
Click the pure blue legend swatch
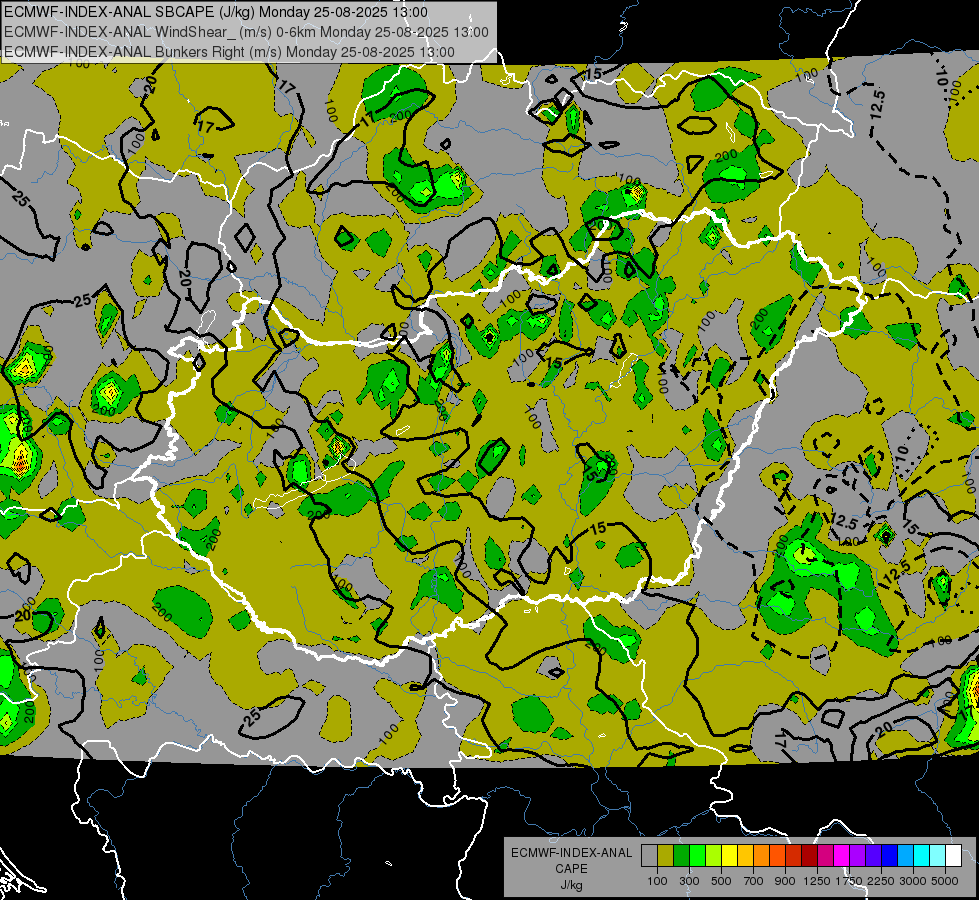coord(890,856)
